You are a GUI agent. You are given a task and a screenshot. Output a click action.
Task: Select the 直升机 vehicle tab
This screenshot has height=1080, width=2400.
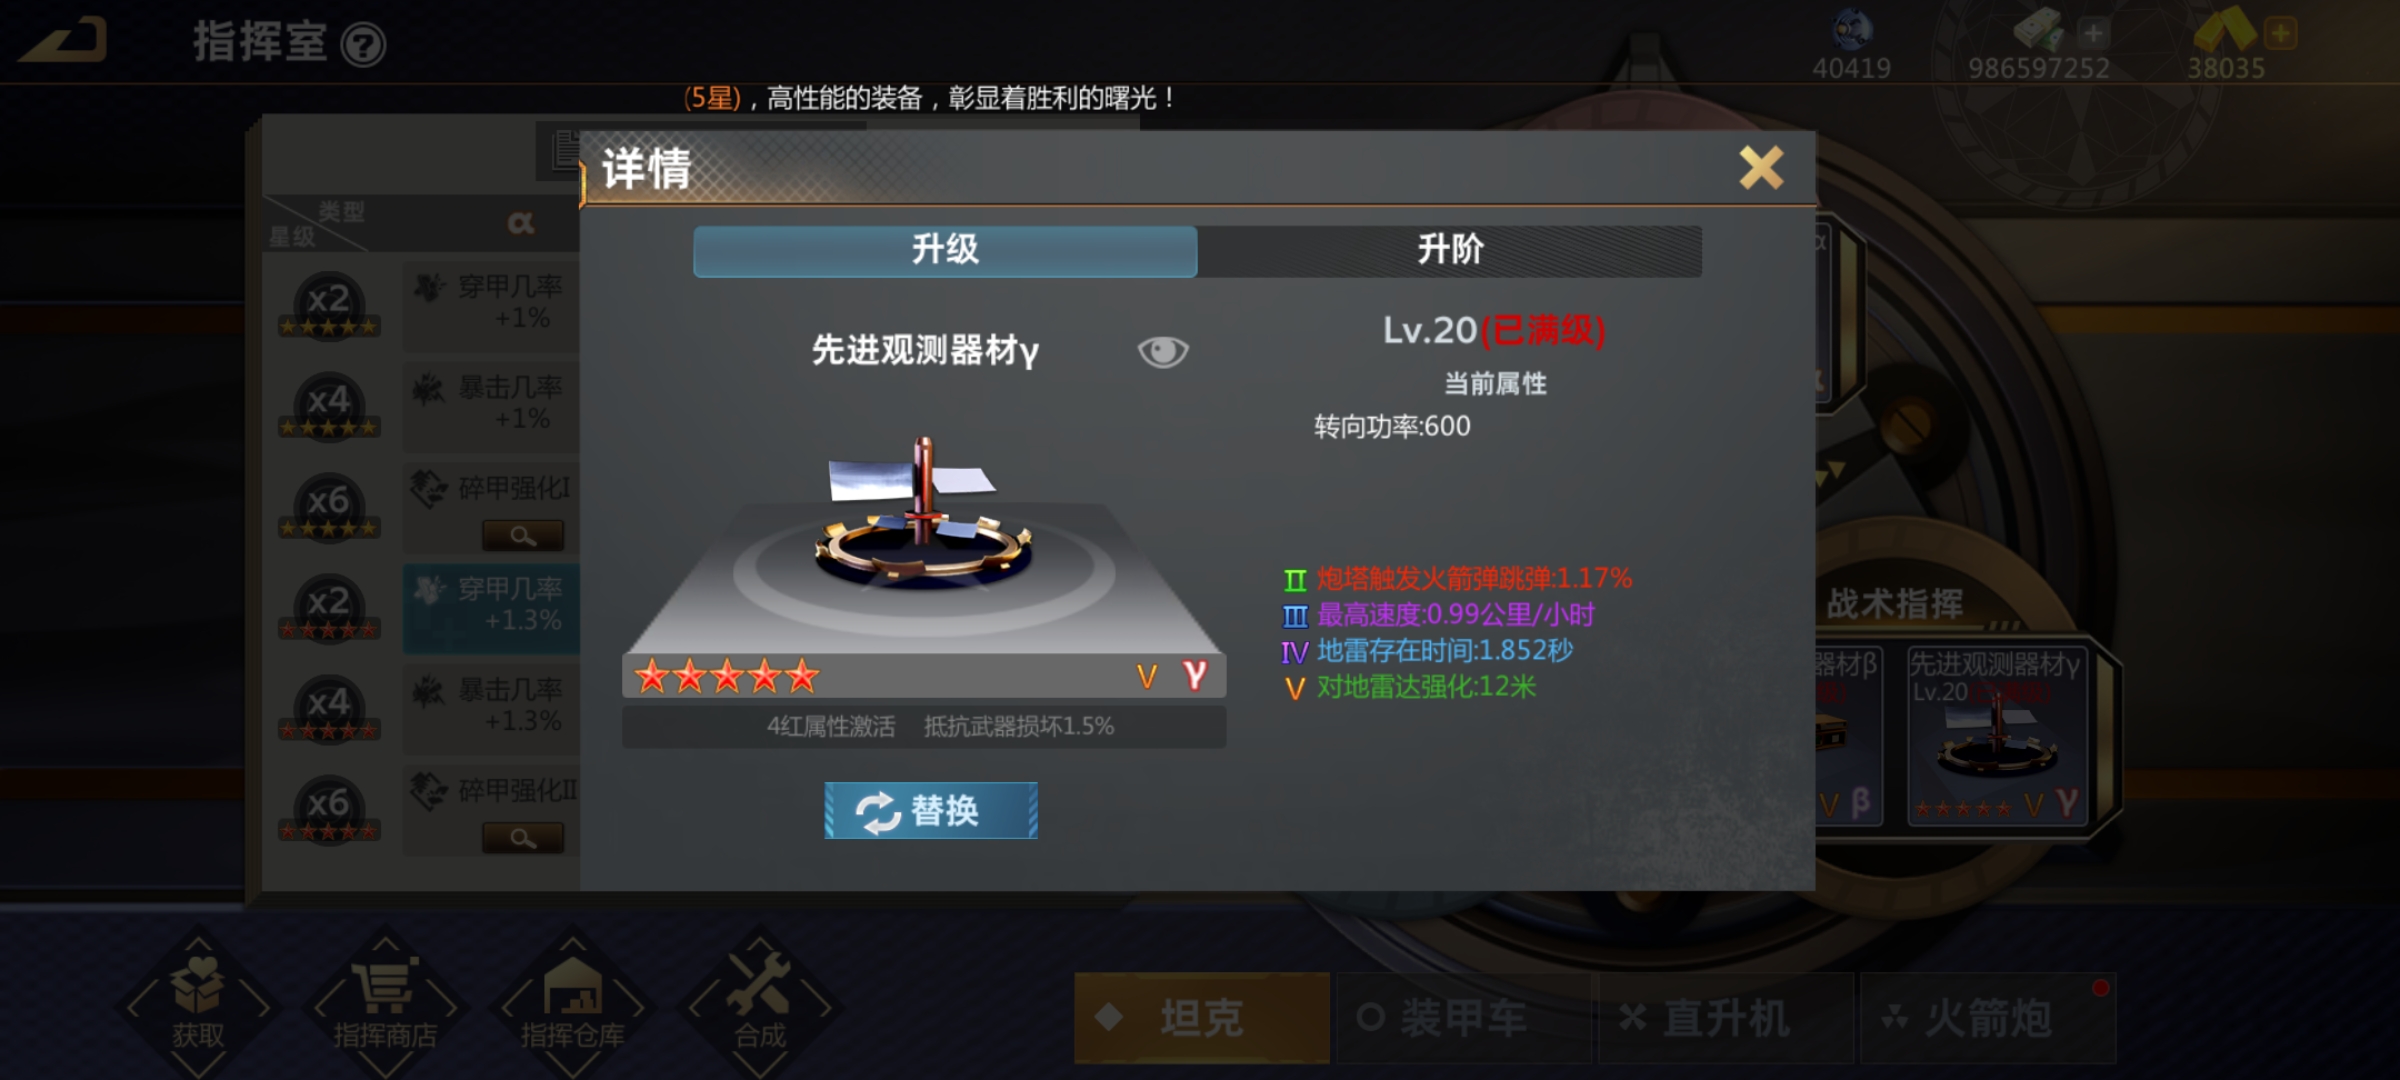click(x=1726, y=1018)
